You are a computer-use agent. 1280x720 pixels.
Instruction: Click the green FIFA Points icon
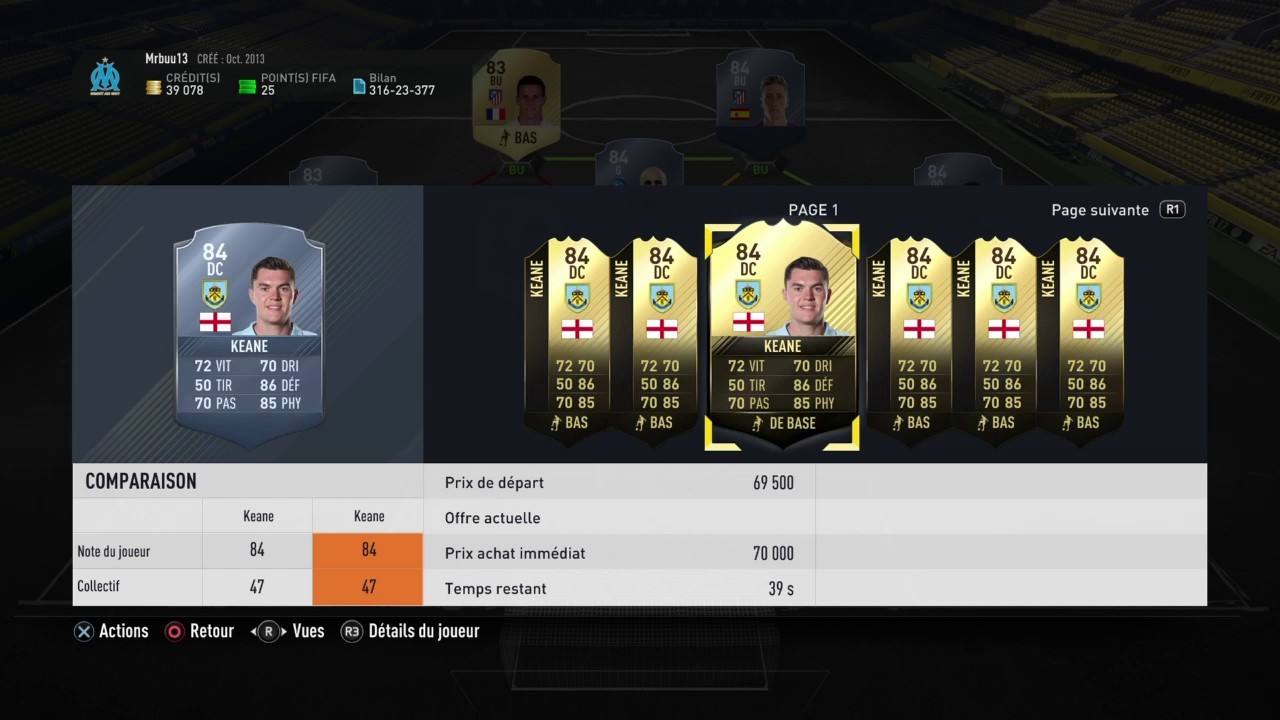click(247, 88)
